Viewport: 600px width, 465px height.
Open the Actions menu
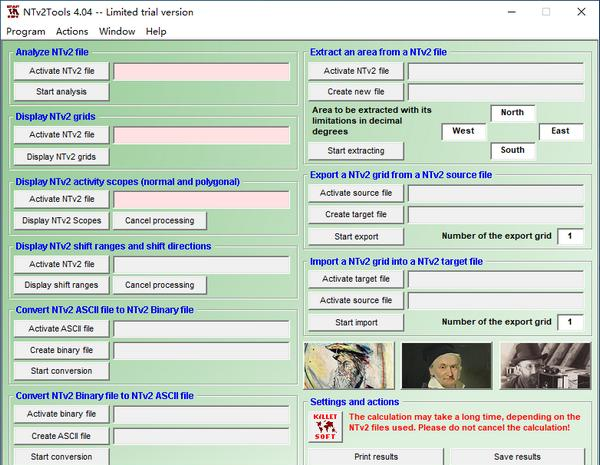(72, 31)
